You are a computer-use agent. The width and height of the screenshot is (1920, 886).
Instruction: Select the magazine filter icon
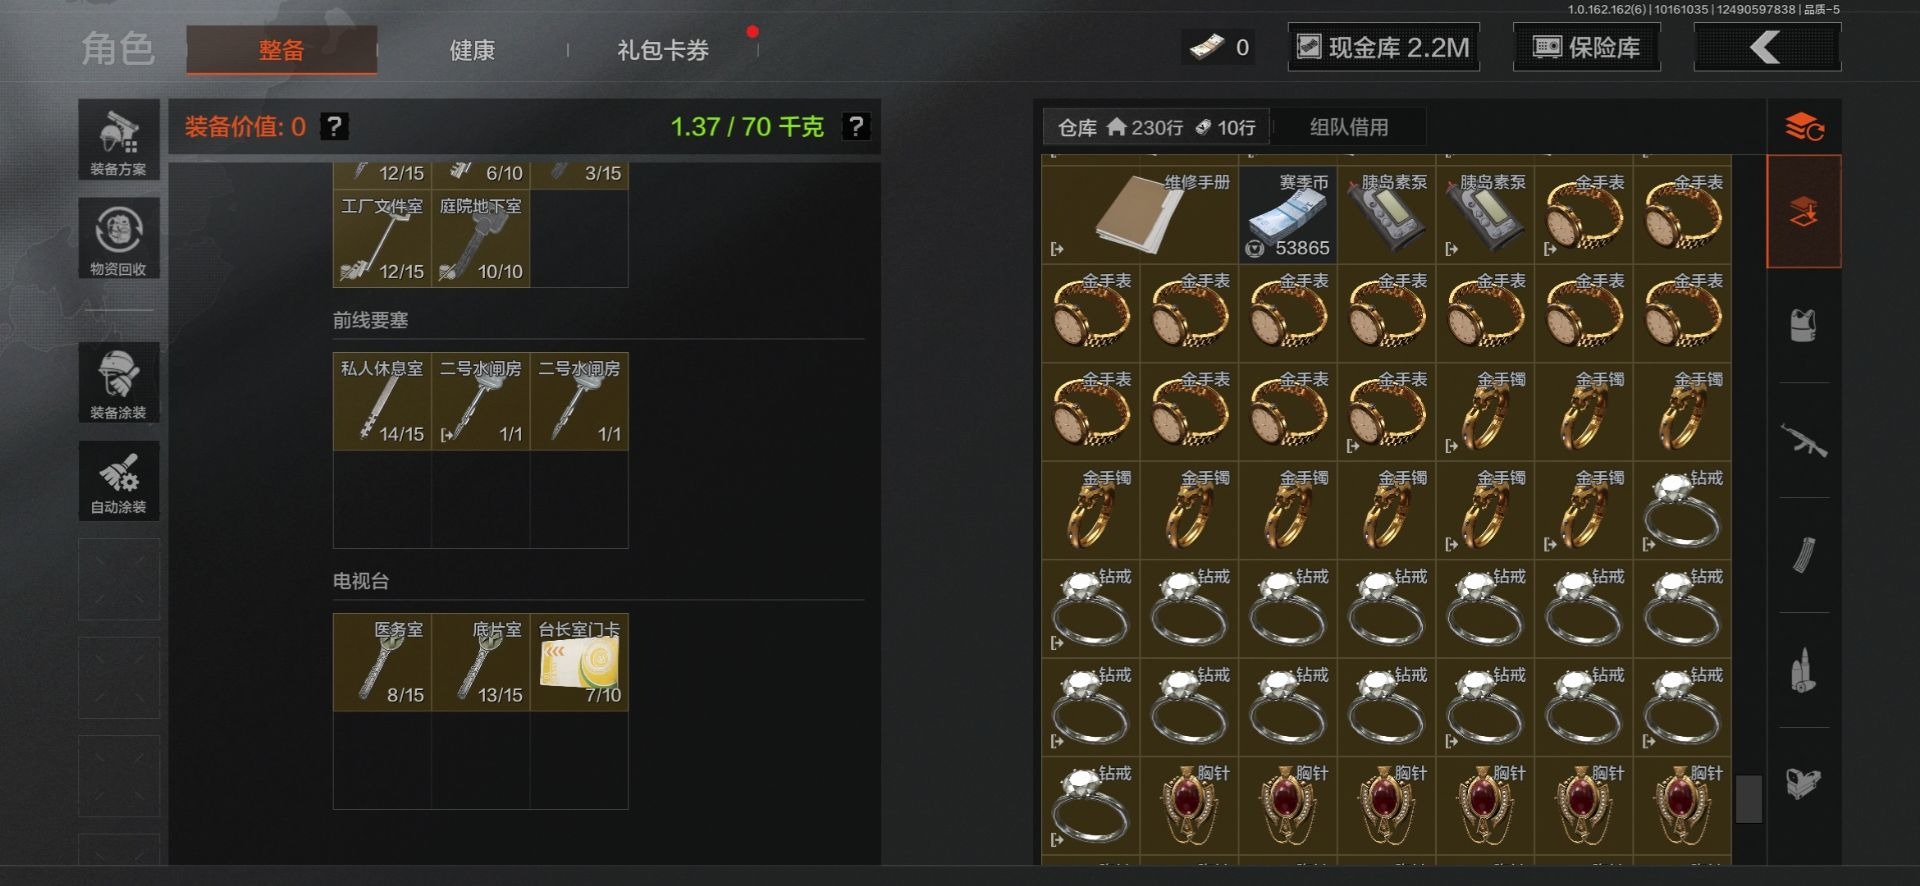1803,555
